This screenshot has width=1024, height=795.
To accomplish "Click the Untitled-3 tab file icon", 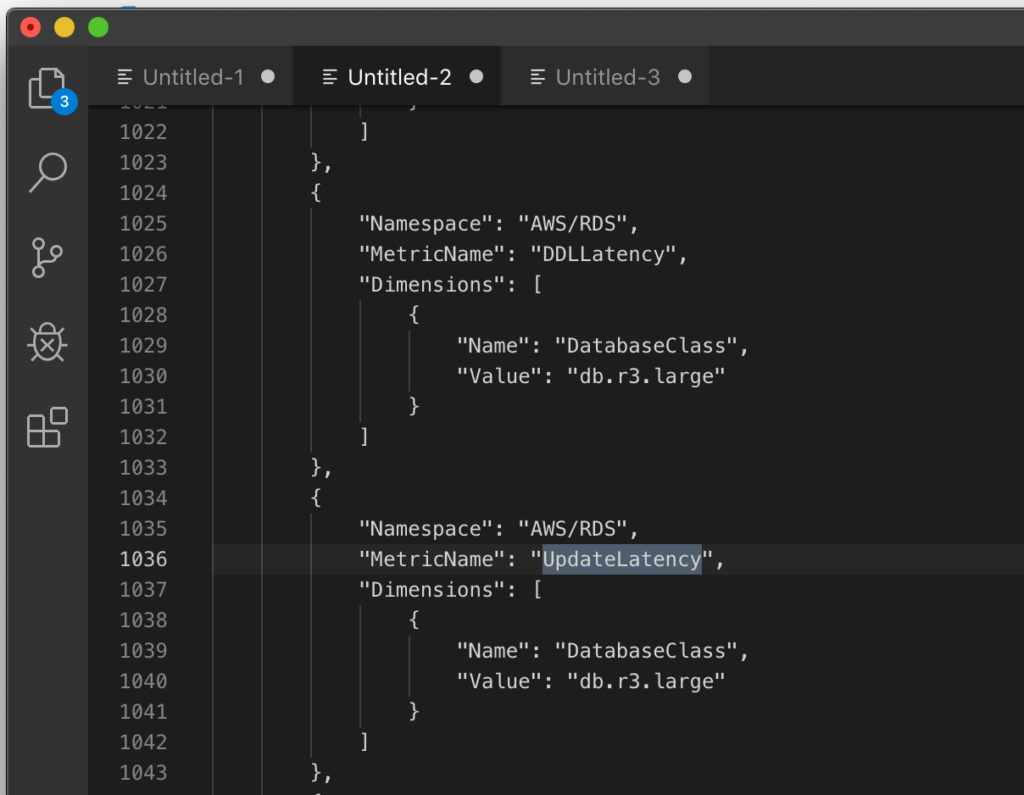I will coord(538,77).
